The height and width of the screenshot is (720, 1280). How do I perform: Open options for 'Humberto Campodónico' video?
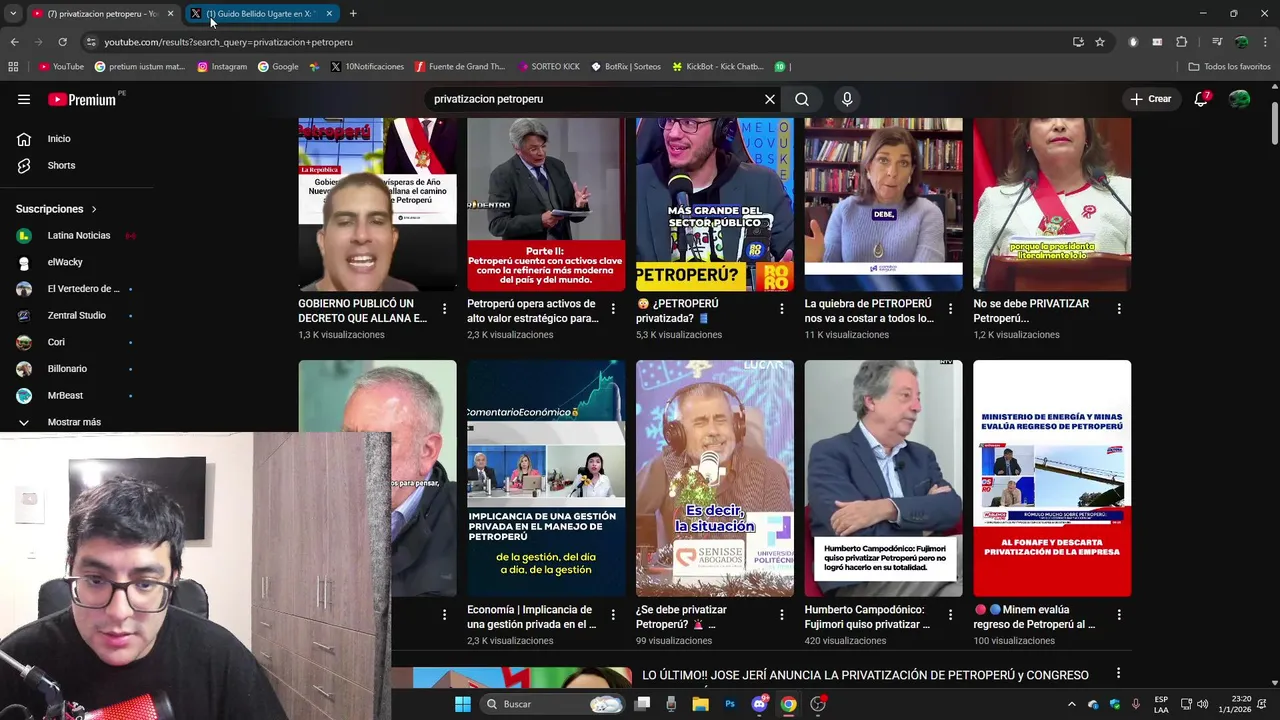pyautogui.click(x=951, y=615)
